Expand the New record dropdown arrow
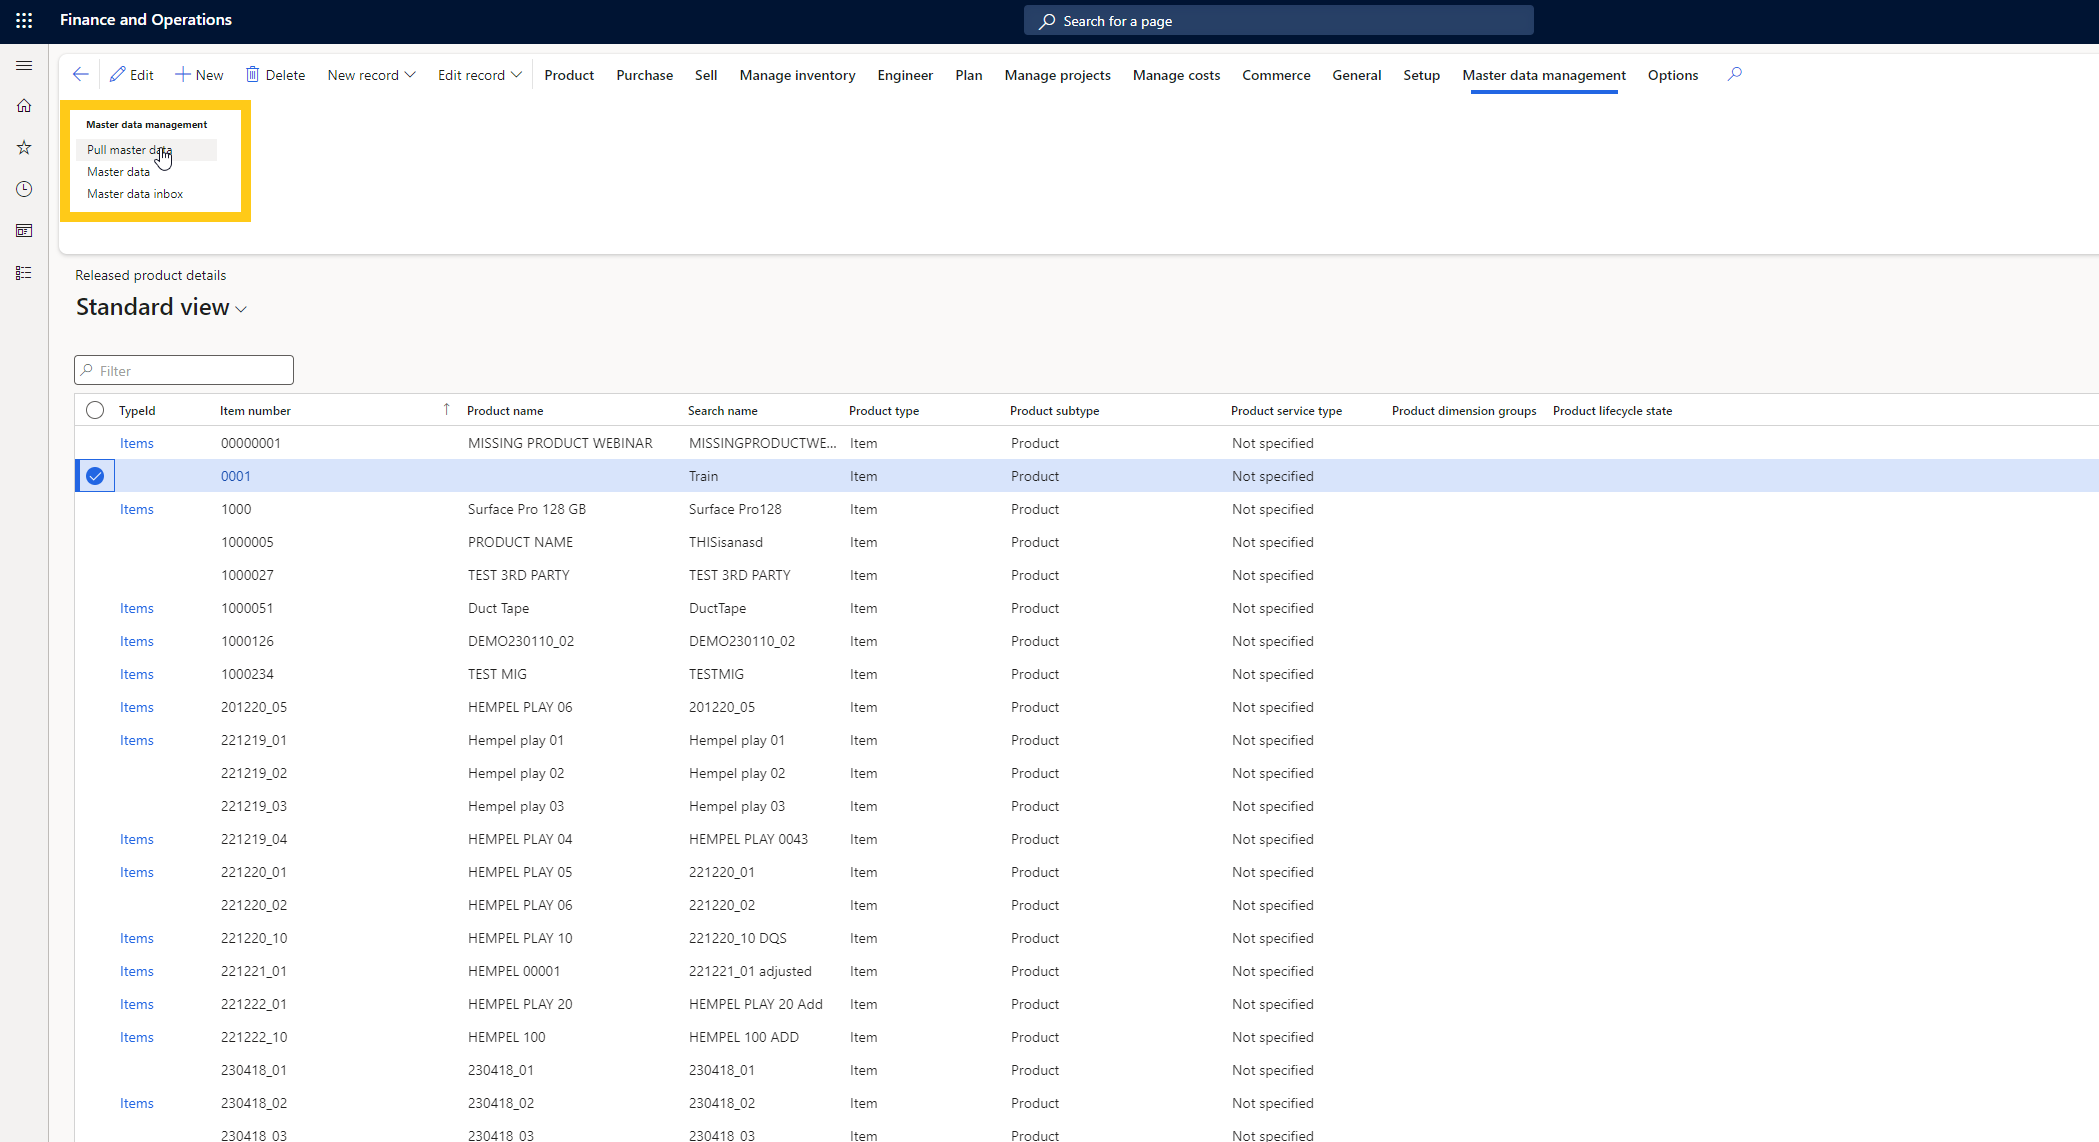2099x1142 pixels. coord(409,75)
